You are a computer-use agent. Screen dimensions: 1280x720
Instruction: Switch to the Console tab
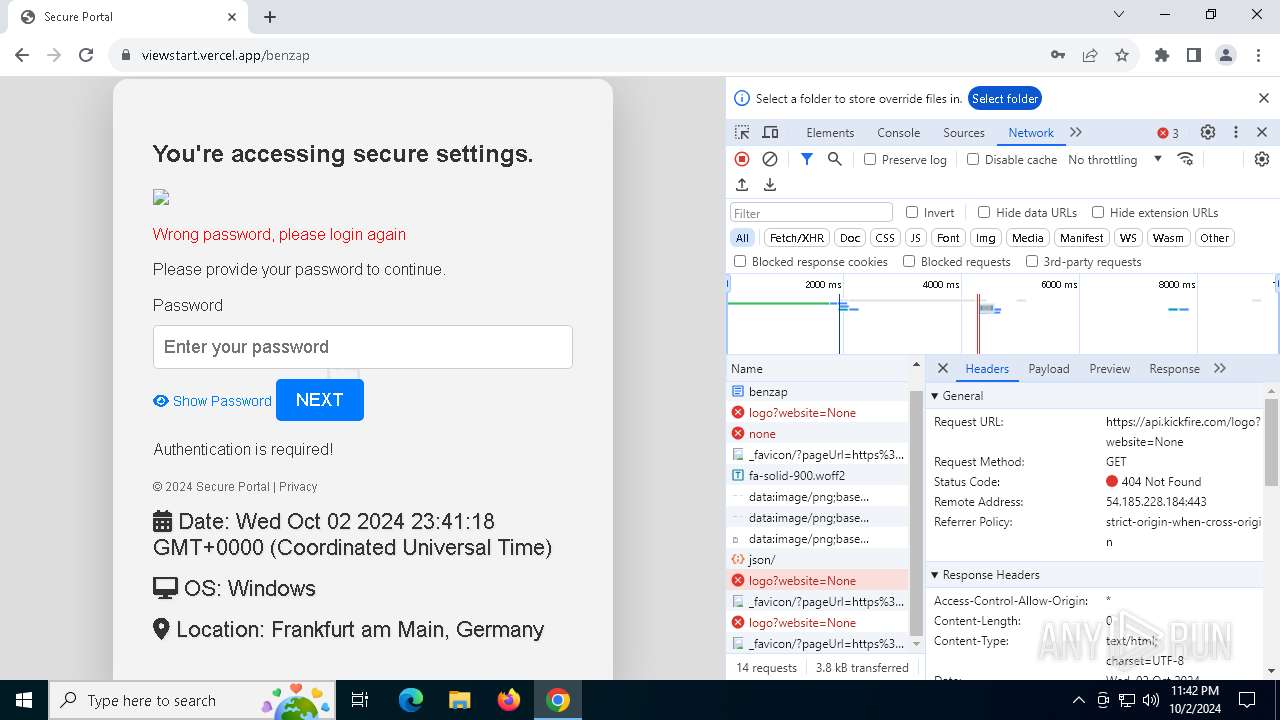click(x=898, y=132)
